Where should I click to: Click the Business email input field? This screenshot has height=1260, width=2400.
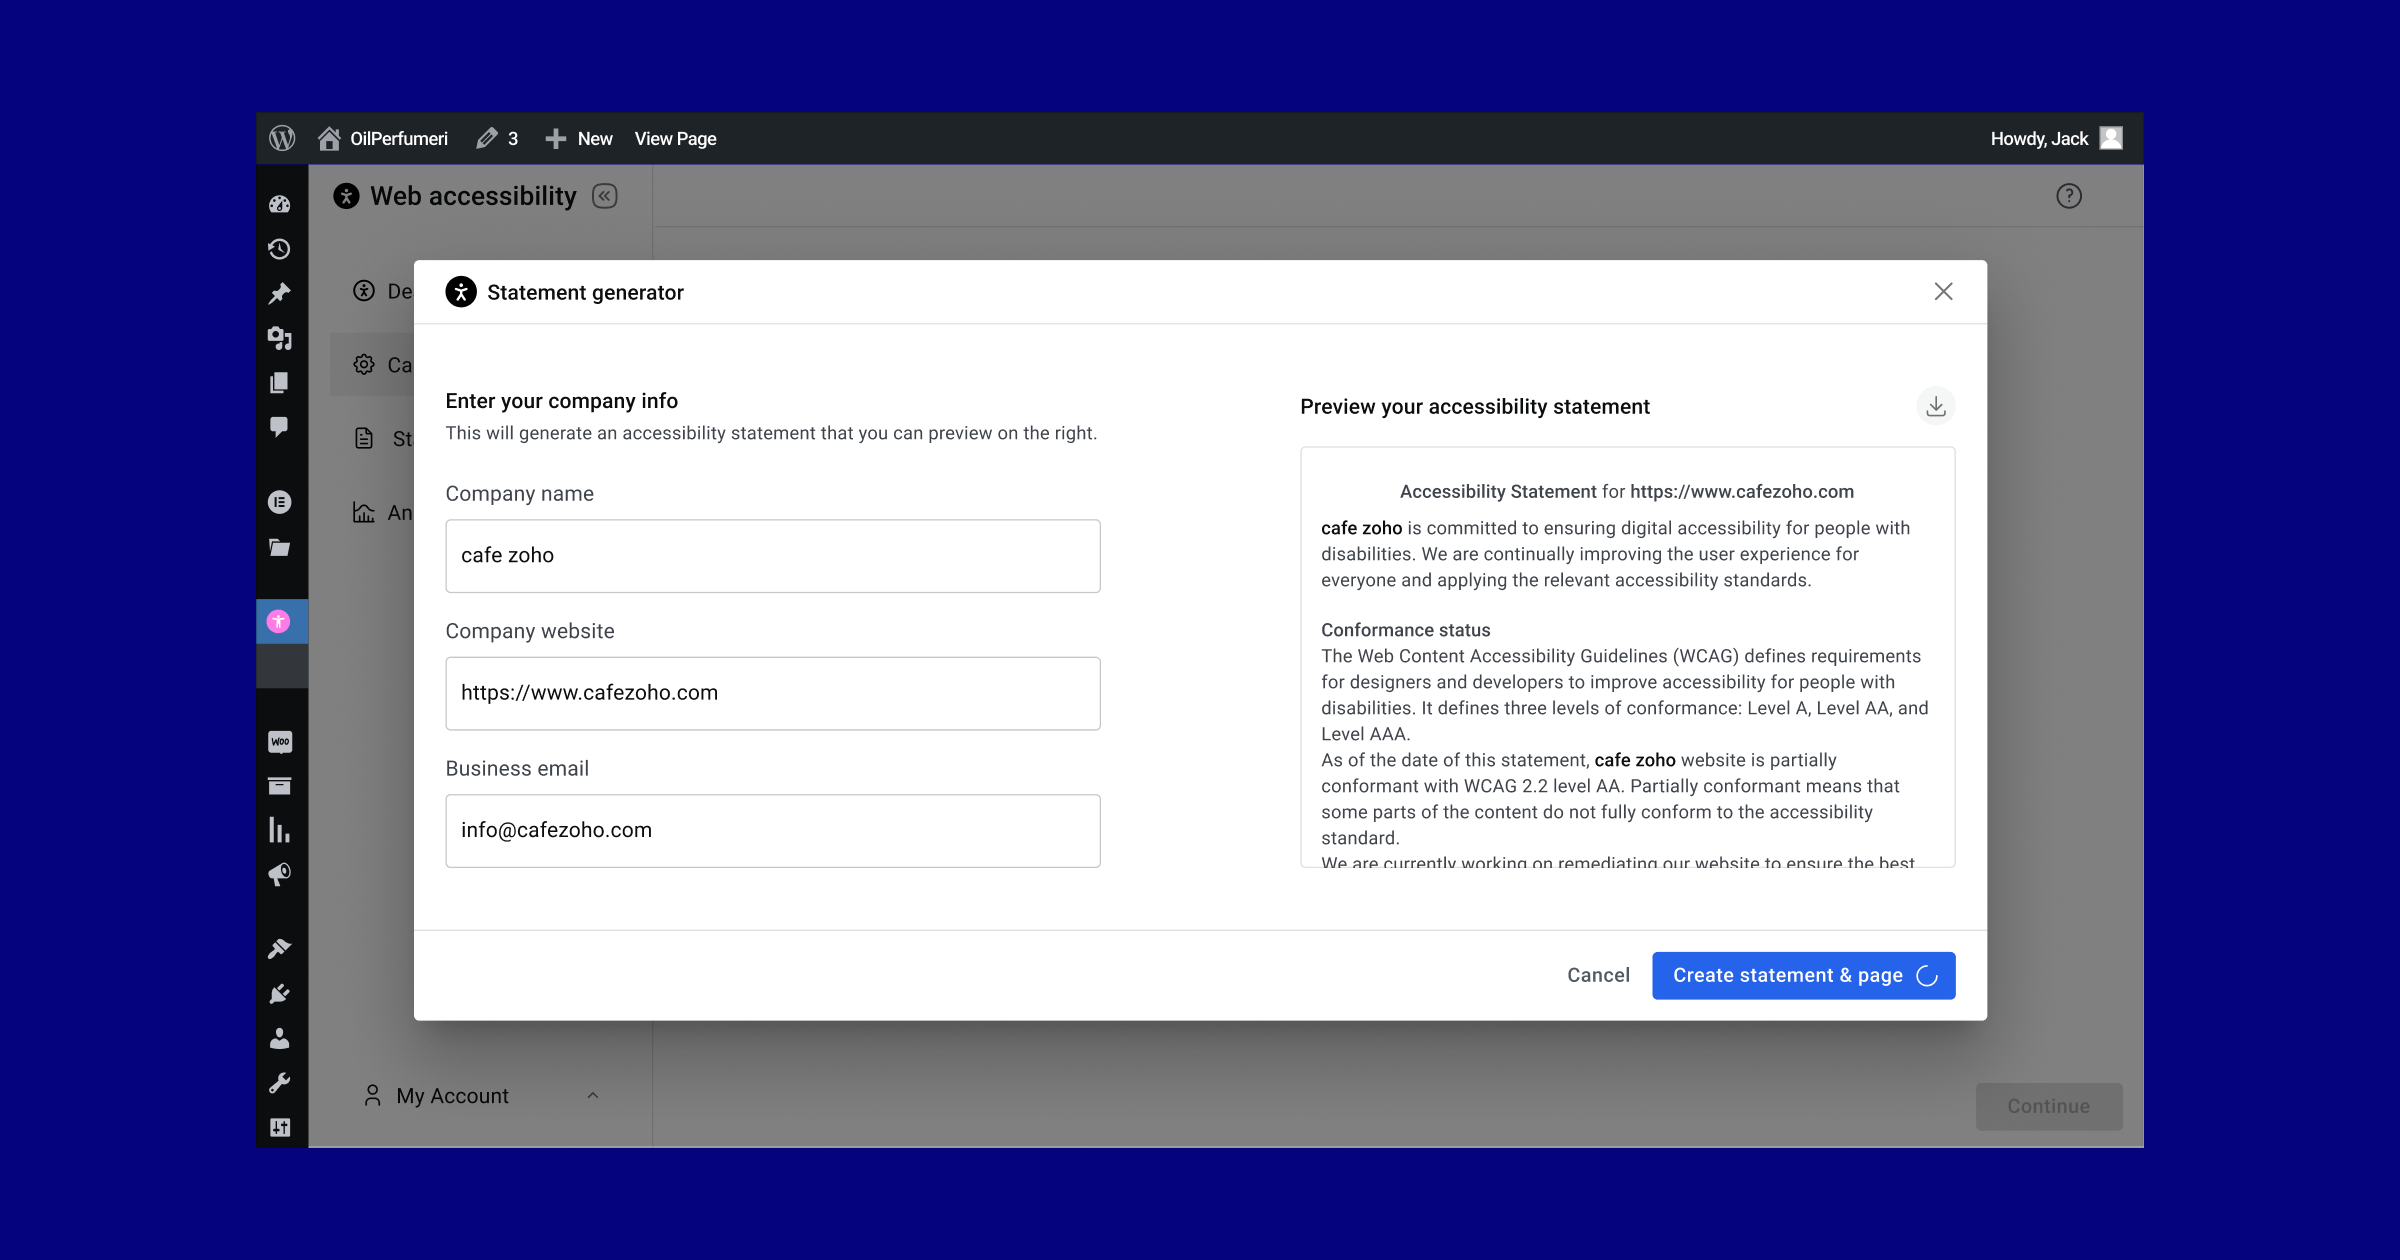pyautogui.click(x=772, y=830)
